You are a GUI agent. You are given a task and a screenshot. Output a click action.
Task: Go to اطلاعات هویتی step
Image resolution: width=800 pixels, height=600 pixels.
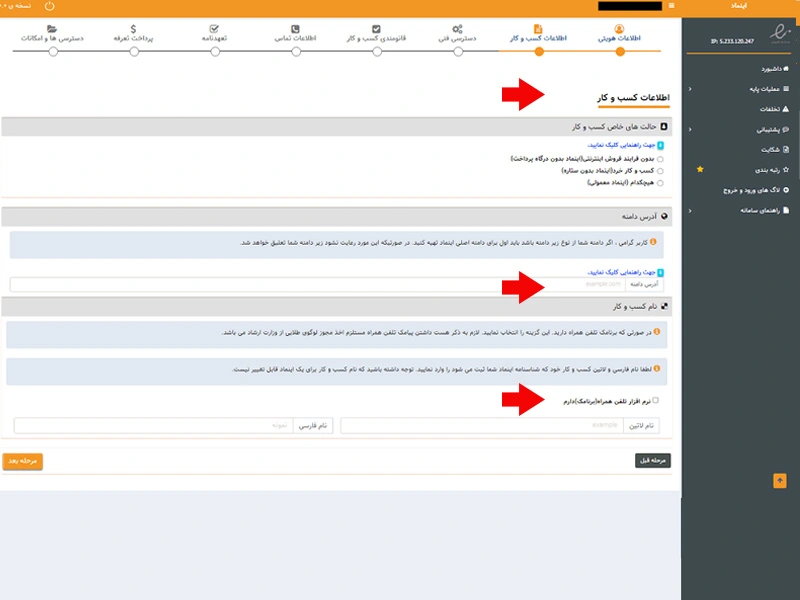coord(619,38)
